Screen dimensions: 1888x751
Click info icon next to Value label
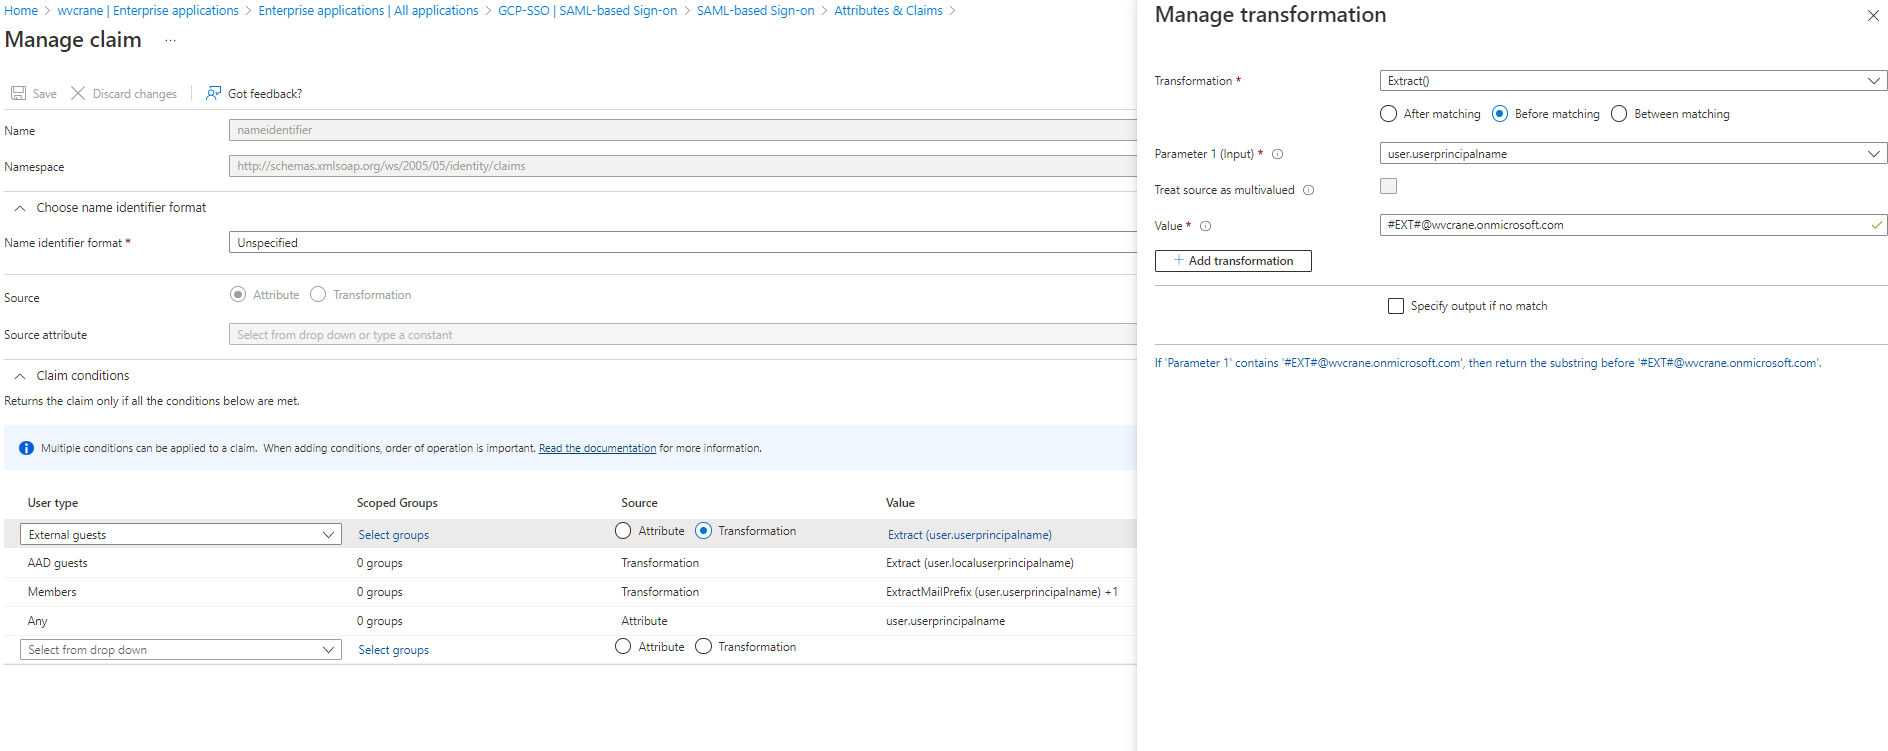tap(1205, 226)
